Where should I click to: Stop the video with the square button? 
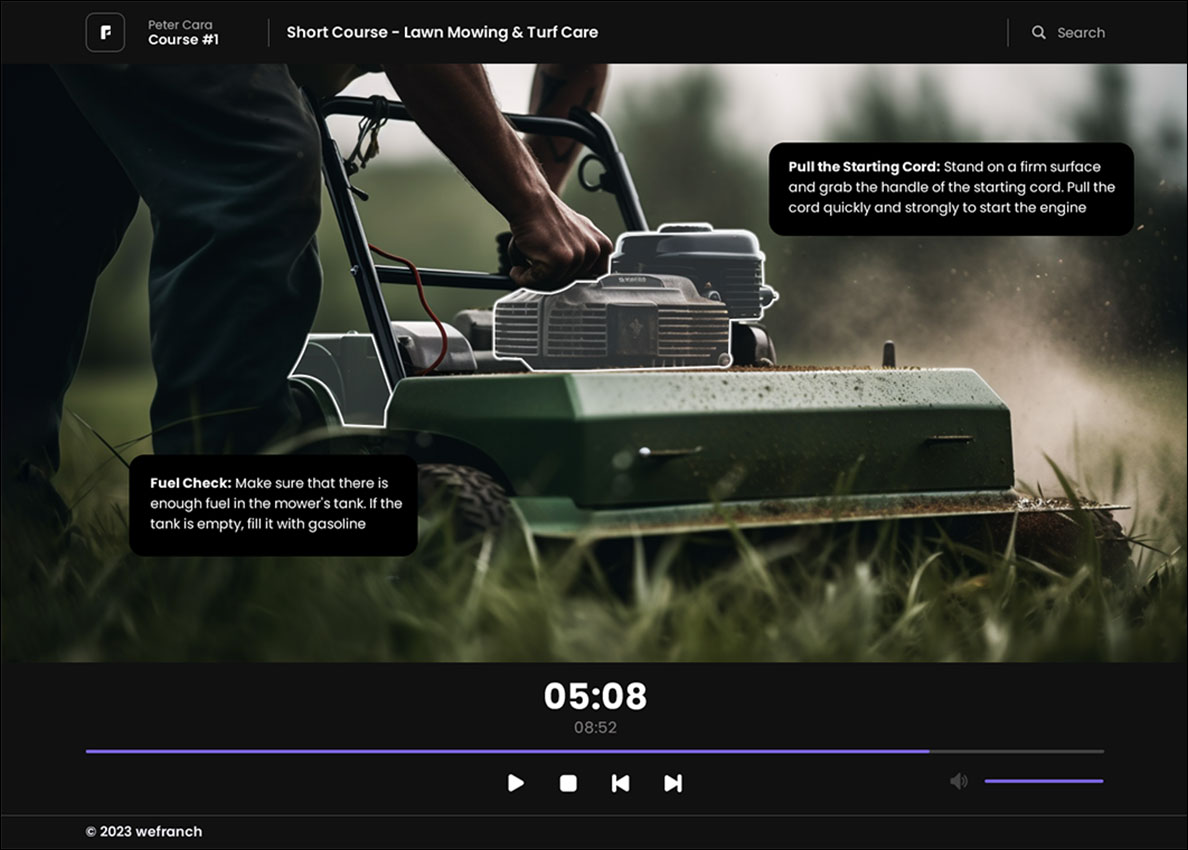click(x=568, y=783)
